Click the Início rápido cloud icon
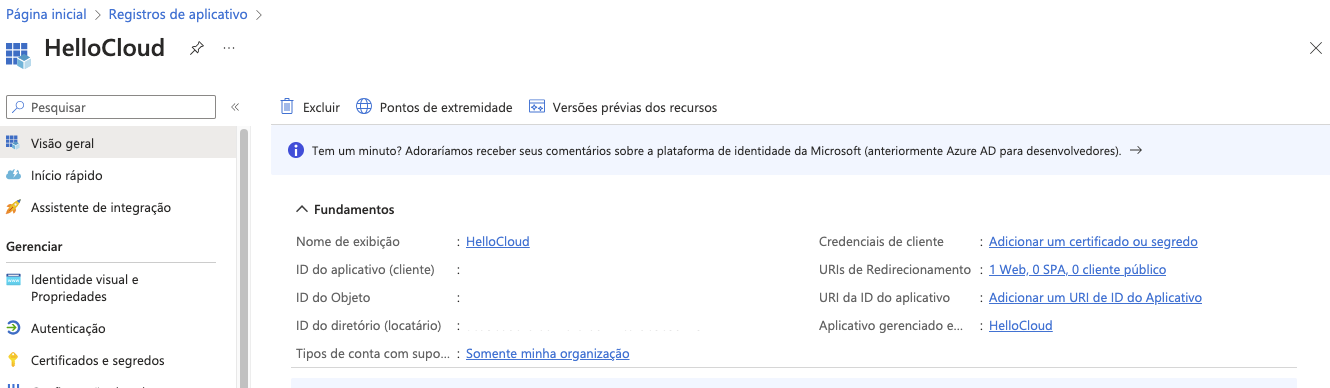This screenshot has height=388, width=1330. [x=13, y=175]
